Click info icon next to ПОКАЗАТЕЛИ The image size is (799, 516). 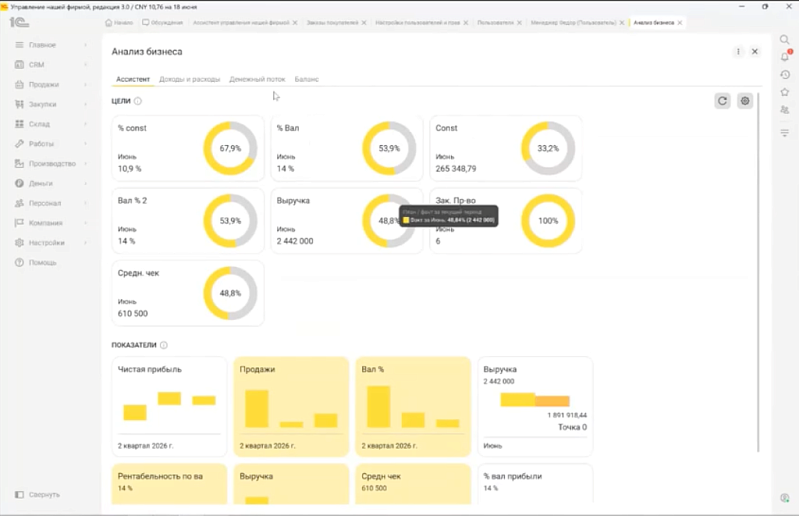[x=164, y=345]
